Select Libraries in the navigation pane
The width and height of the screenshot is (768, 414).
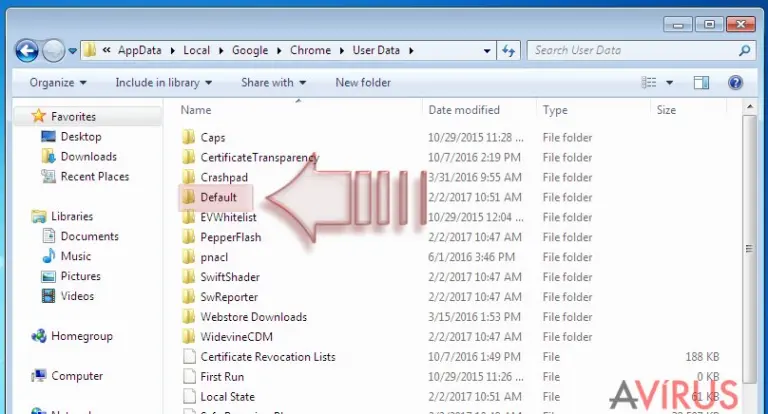[72, 216]
